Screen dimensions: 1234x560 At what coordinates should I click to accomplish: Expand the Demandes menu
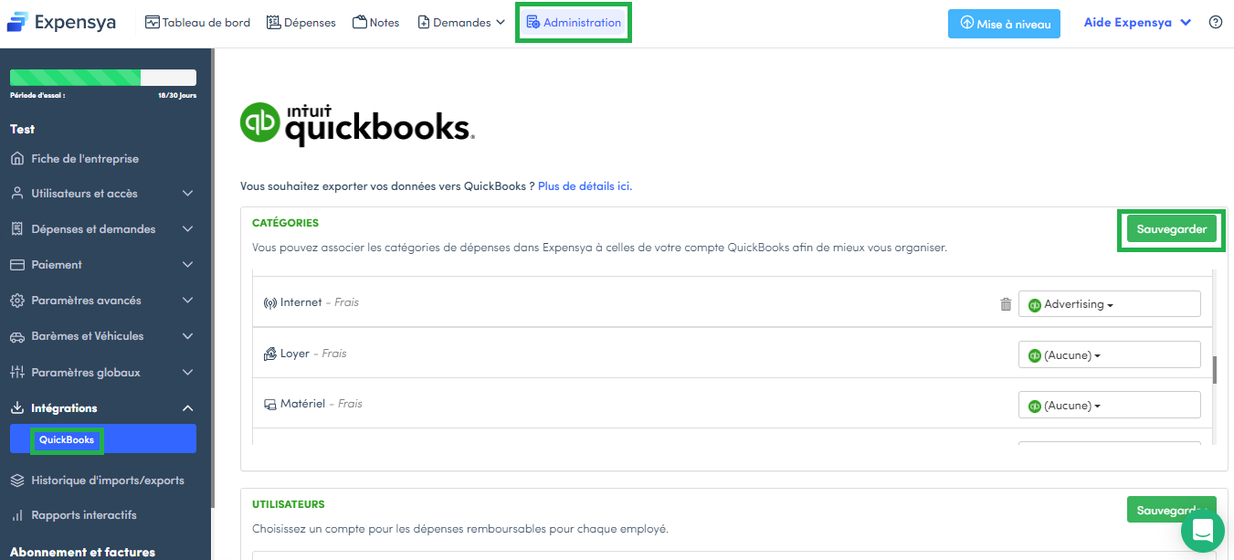pos(461,22)
